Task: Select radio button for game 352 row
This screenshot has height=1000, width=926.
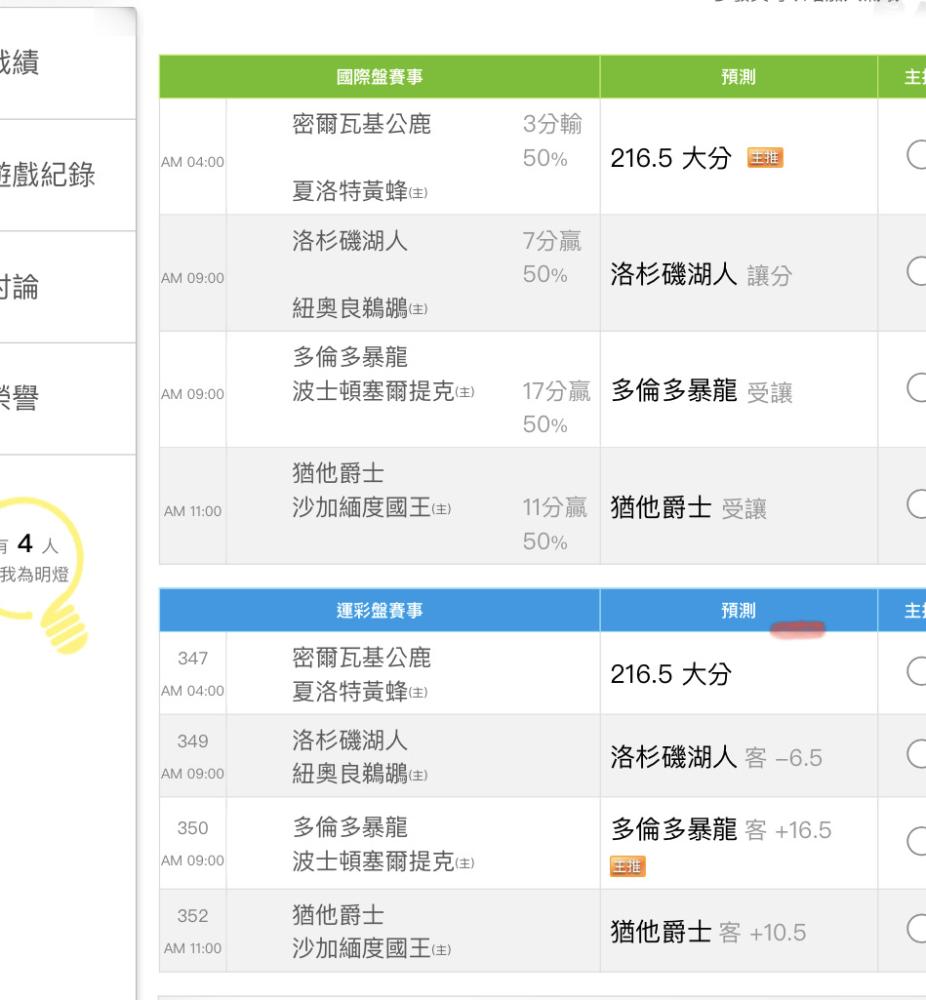Action: click(x=917, y=929)
